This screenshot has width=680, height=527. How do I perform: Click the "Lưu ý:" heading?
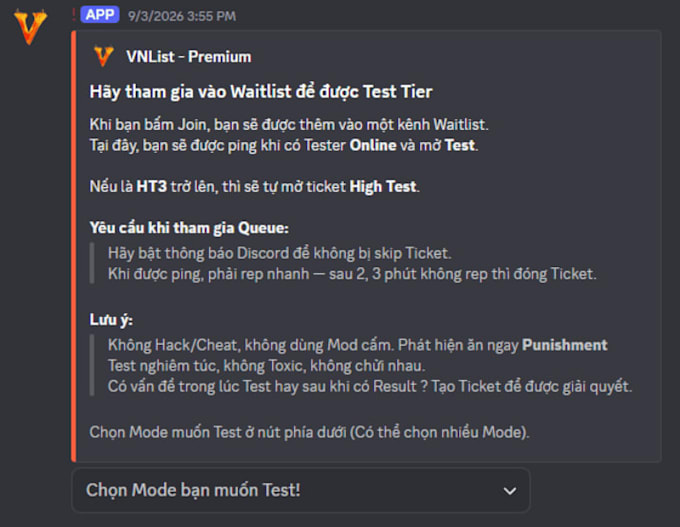pyautogui.click(x=111, y=320)
